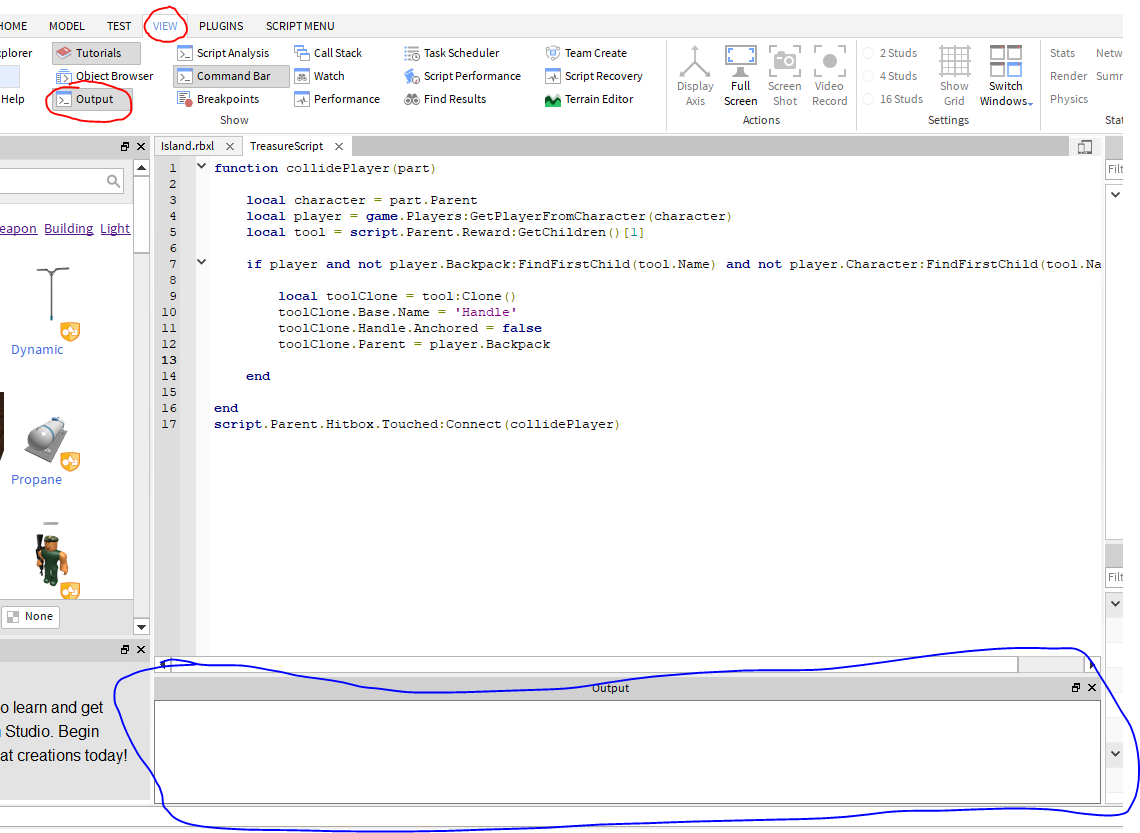This screenshot has height=833, width=1140.
Task: Open the Watch window
Action: pyautogui.click(x=320, y=76)
